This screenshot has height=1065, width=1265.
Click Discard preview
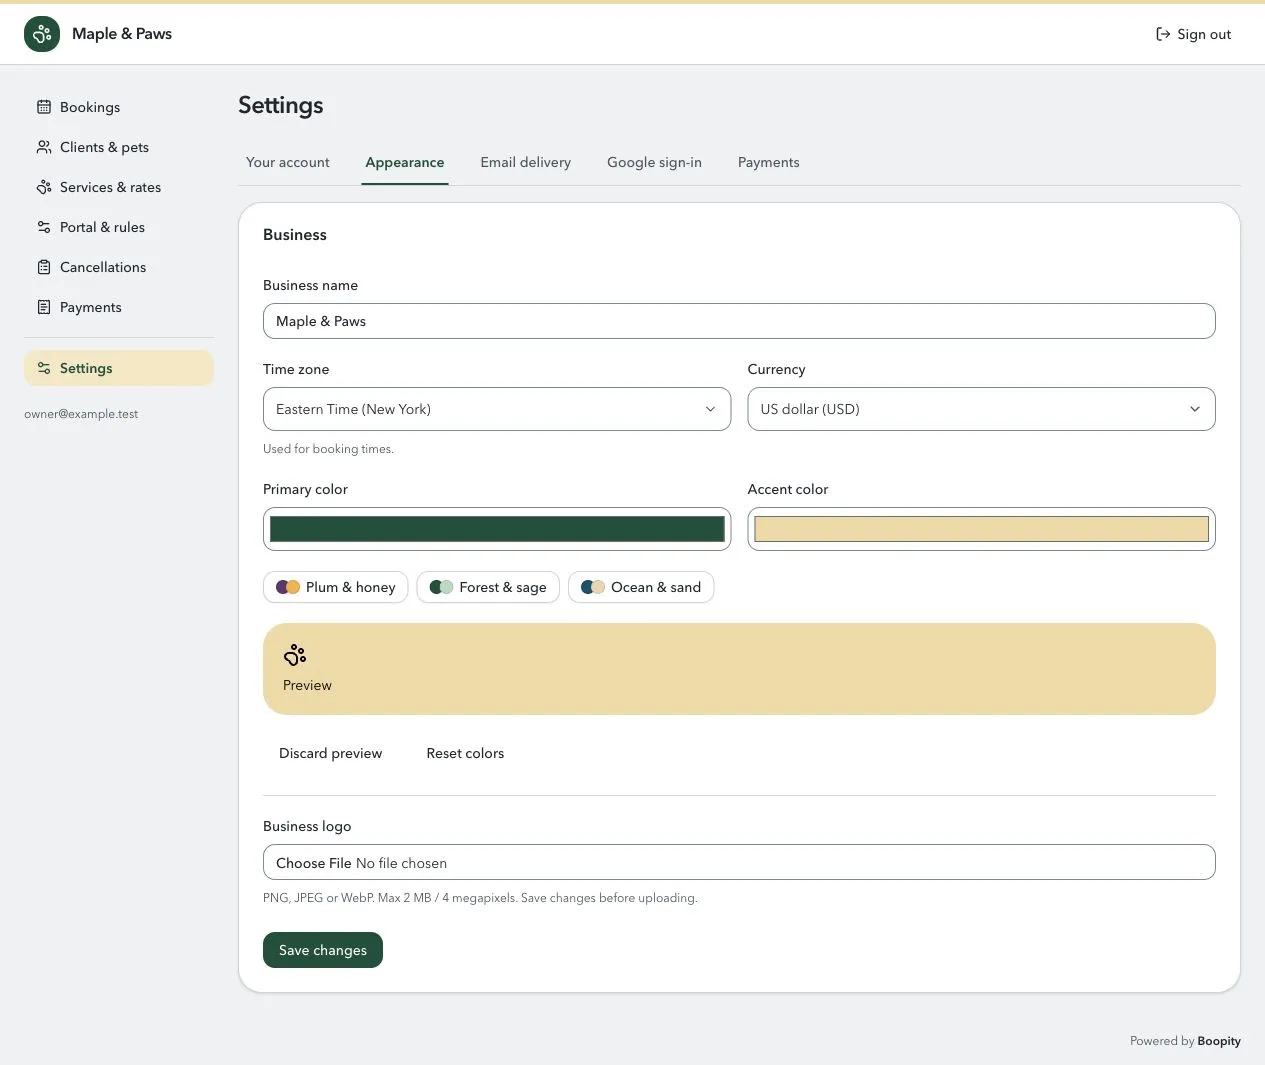pyautogui.click(x=331, y=753)
